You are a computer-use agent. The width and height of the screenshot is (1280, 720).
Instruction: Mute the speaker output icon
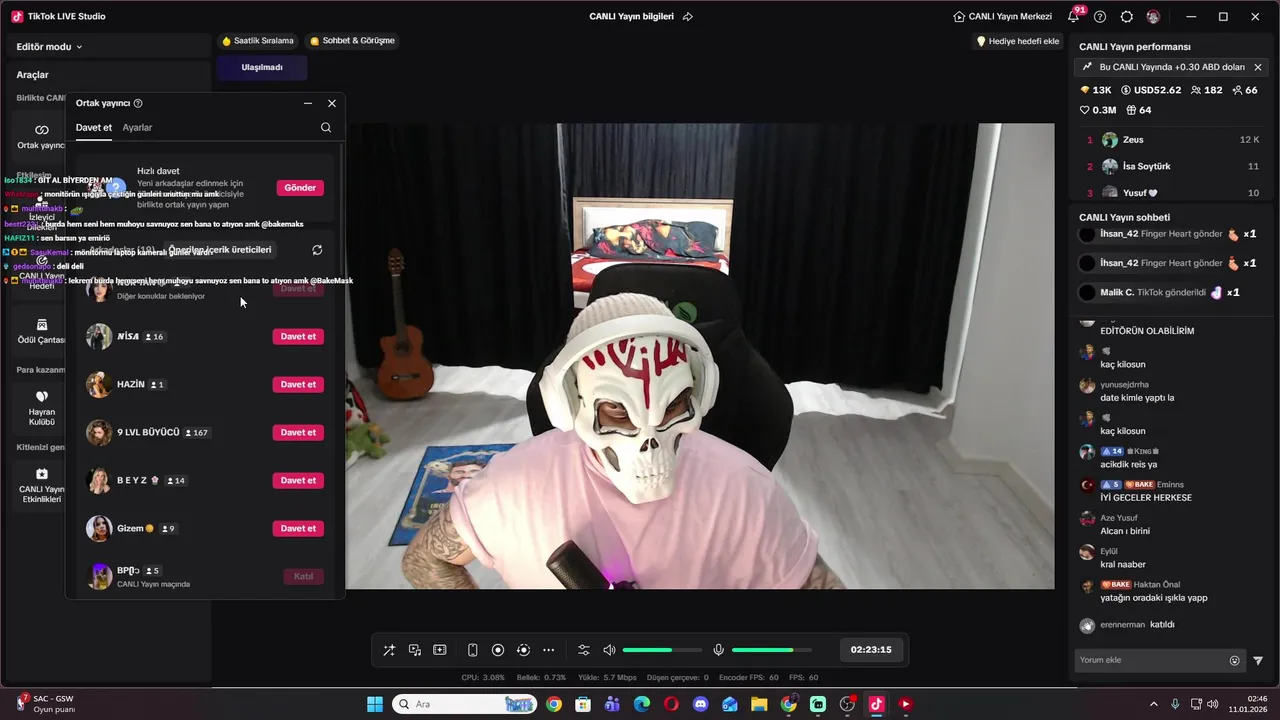(610, 650)
